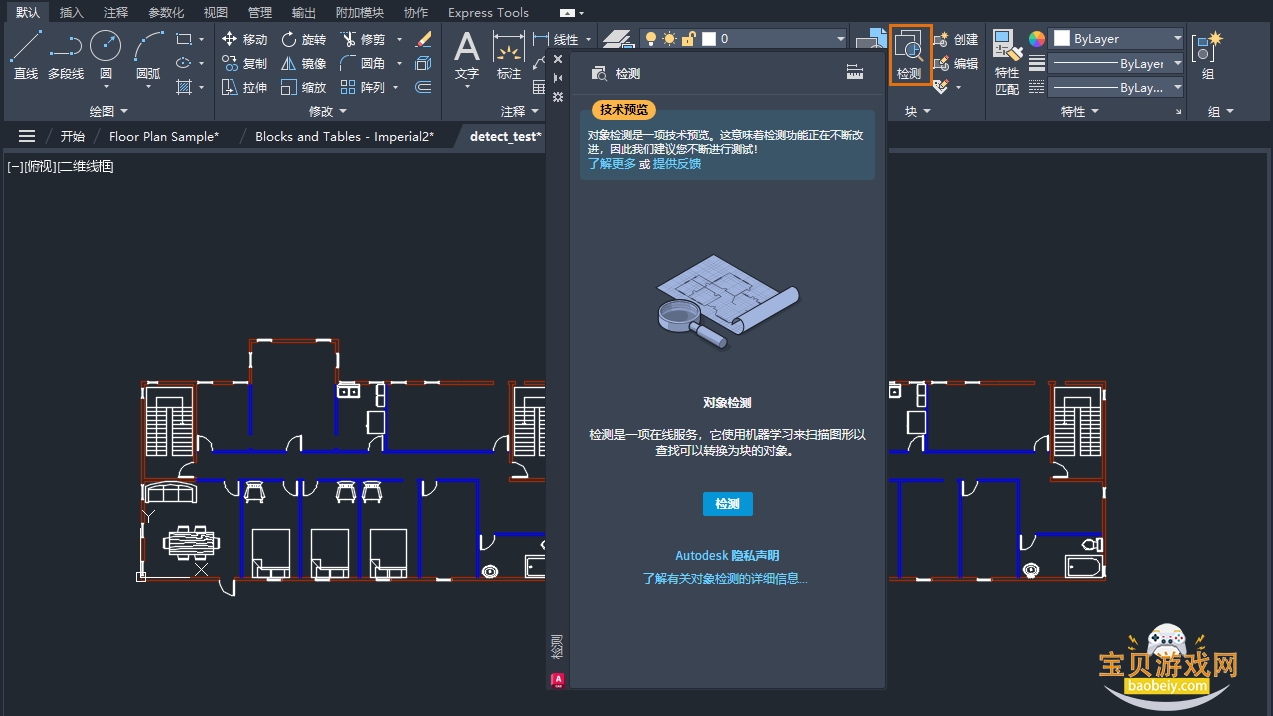Toggle layer lock padlock icon
This screenshot has width=1273, height=716.
[x=689, y=39]
